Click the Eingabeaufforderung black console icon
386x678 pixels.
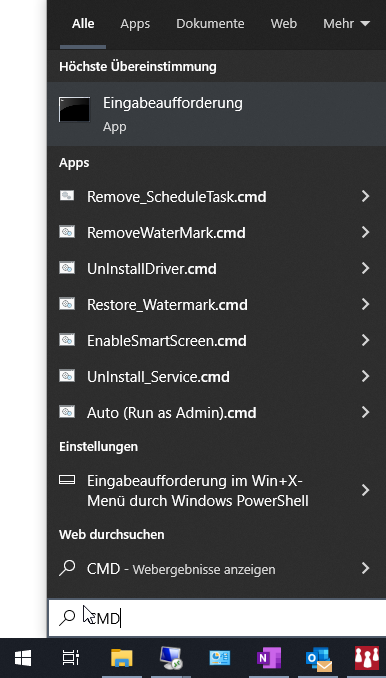[x=74, y=109]
